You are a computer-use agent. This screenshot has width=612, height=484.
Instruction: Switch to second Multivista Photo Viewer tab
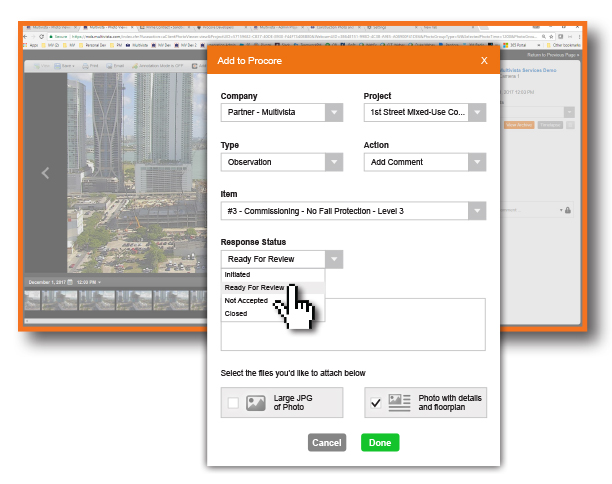(108, 28)
